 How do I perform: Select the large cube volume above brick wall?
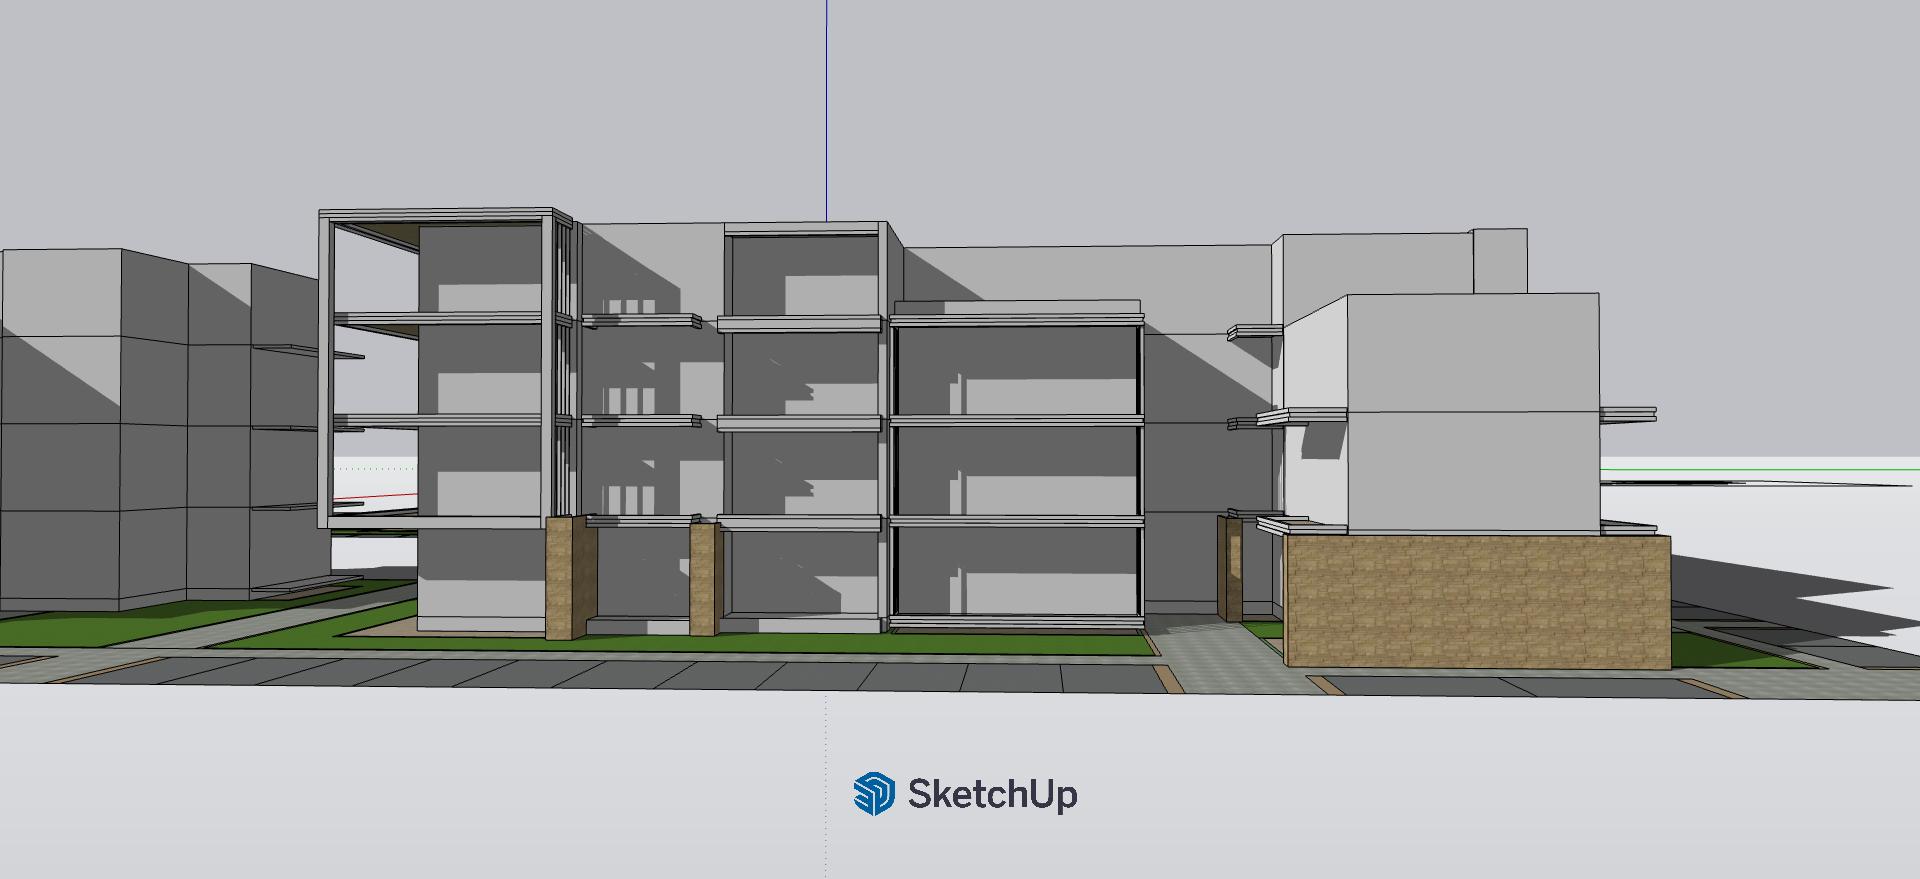pyautogui.click(x=1470, y=410)
